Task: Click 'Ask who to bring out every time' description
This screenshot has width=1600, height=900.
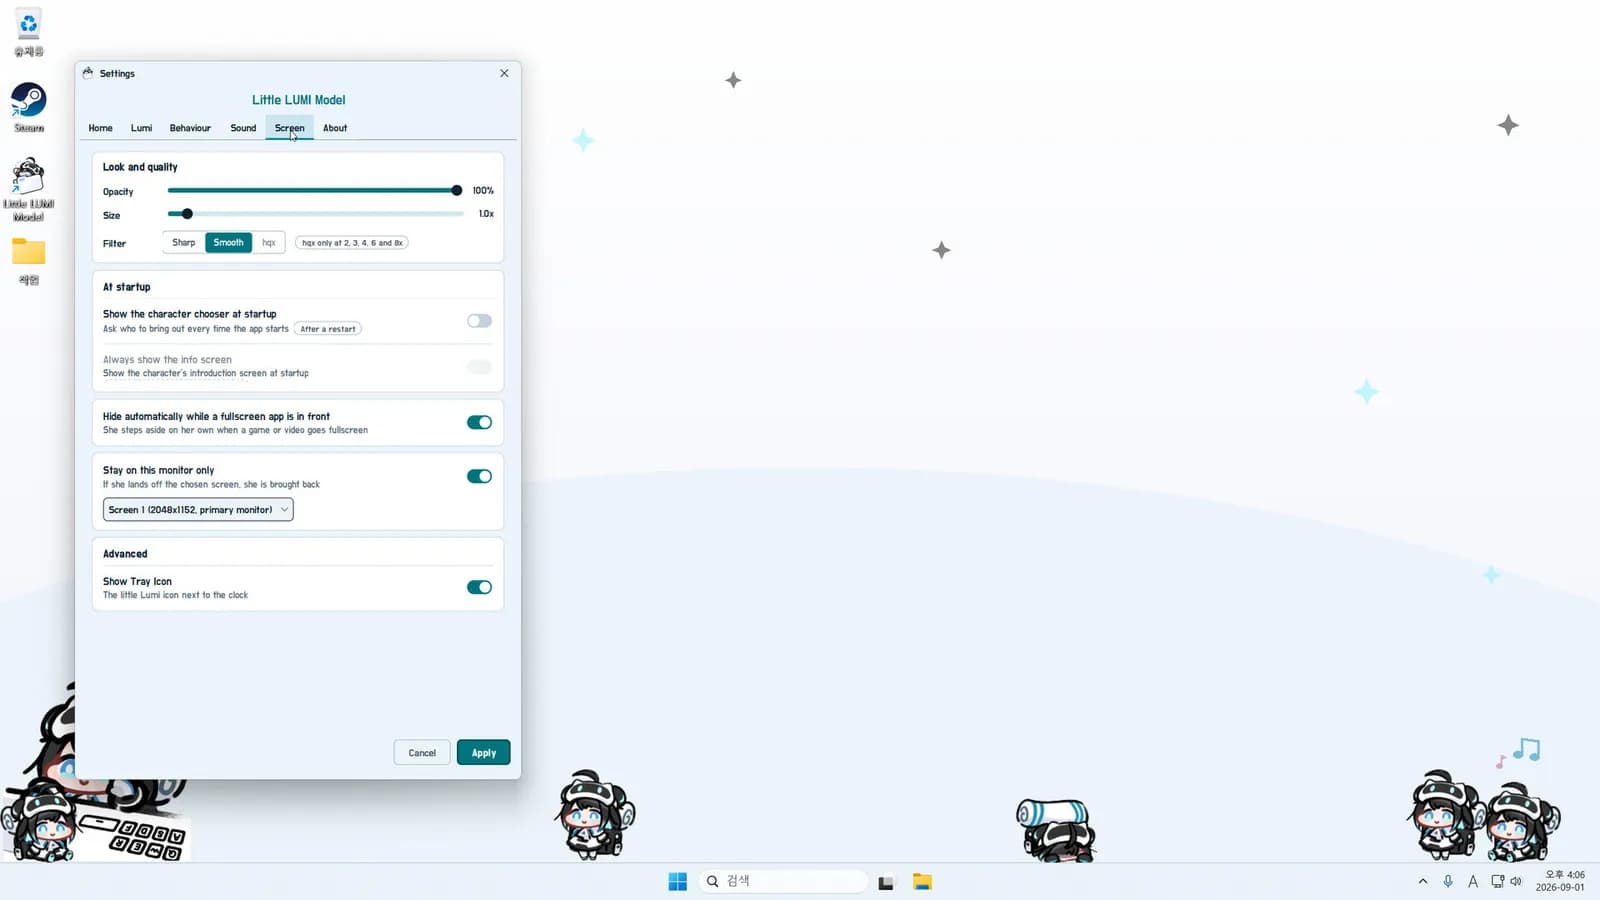Action: [195, 329]
